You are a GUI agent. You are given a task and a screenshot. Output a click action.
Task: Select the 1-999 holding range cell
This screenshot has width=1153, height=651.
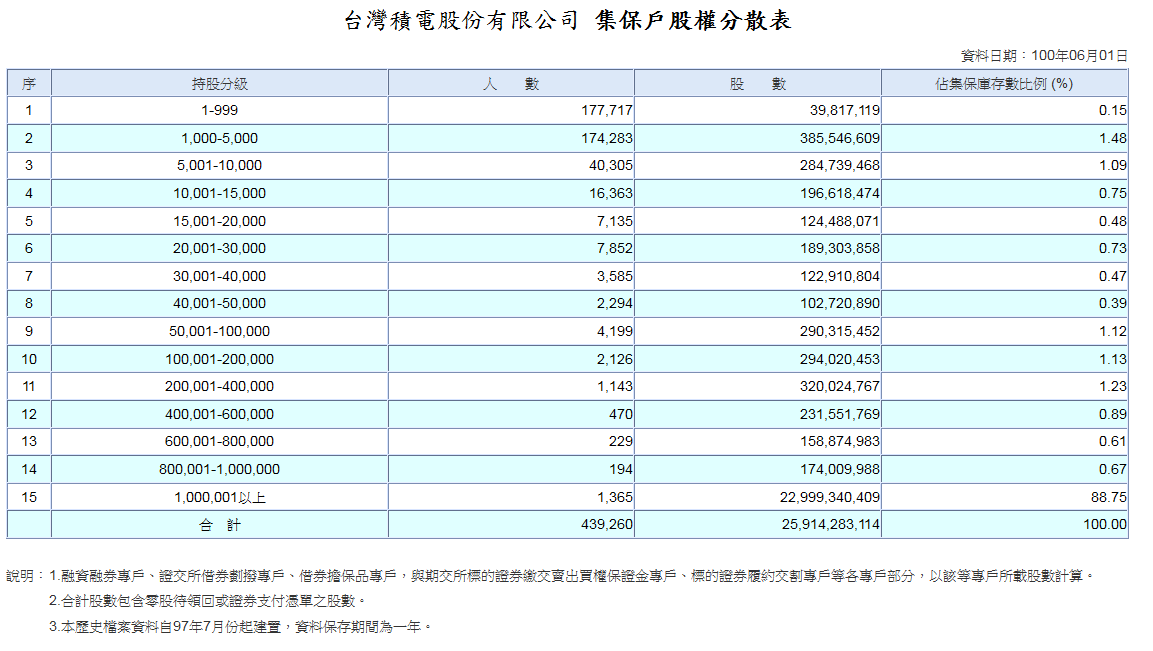pos(219,110)
